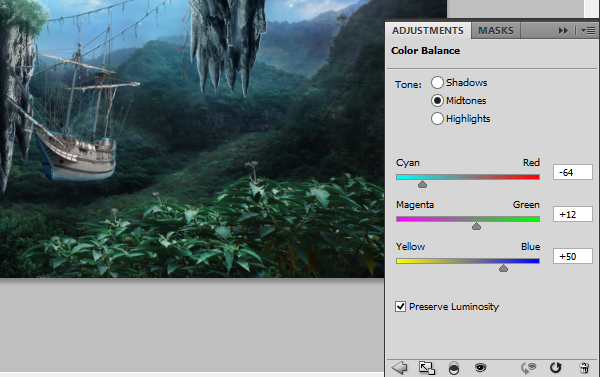Click the Tone: label
600x377 pixels.
tap(408, 85)
